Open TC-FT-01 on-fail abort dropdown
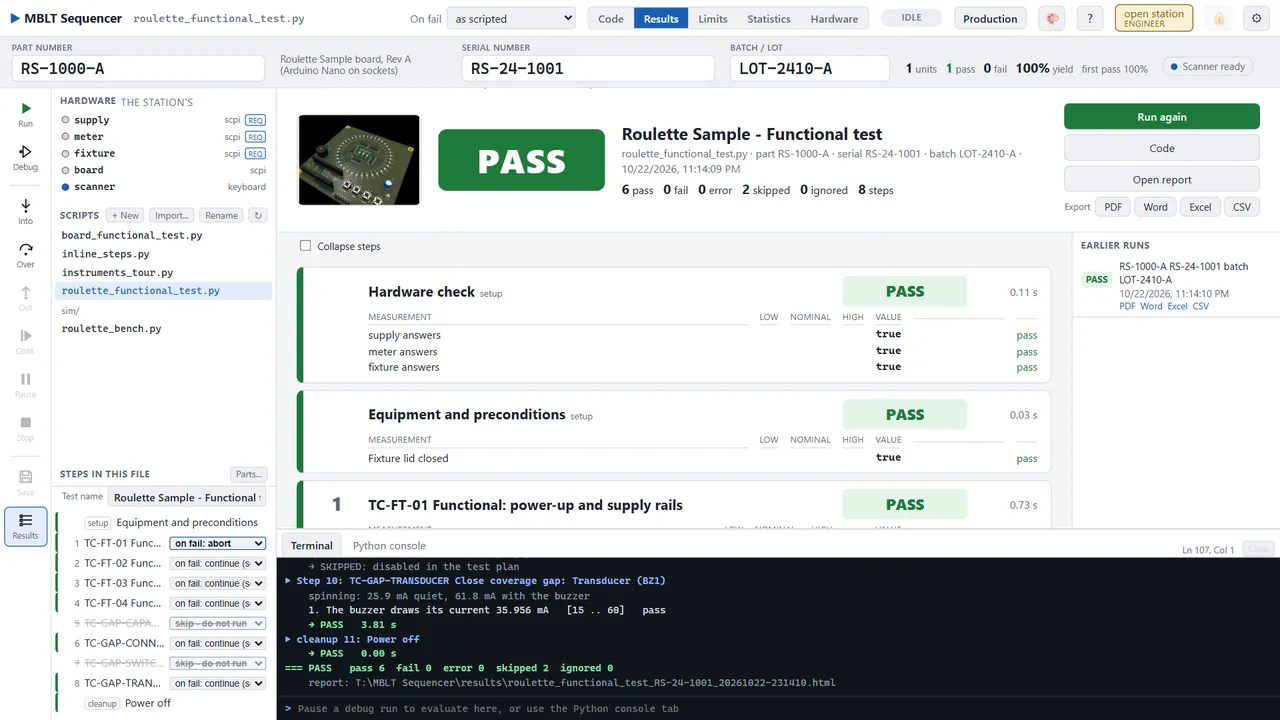This screenshot has width=1280, height=720. pyautogui.click(x=218, y=543)
